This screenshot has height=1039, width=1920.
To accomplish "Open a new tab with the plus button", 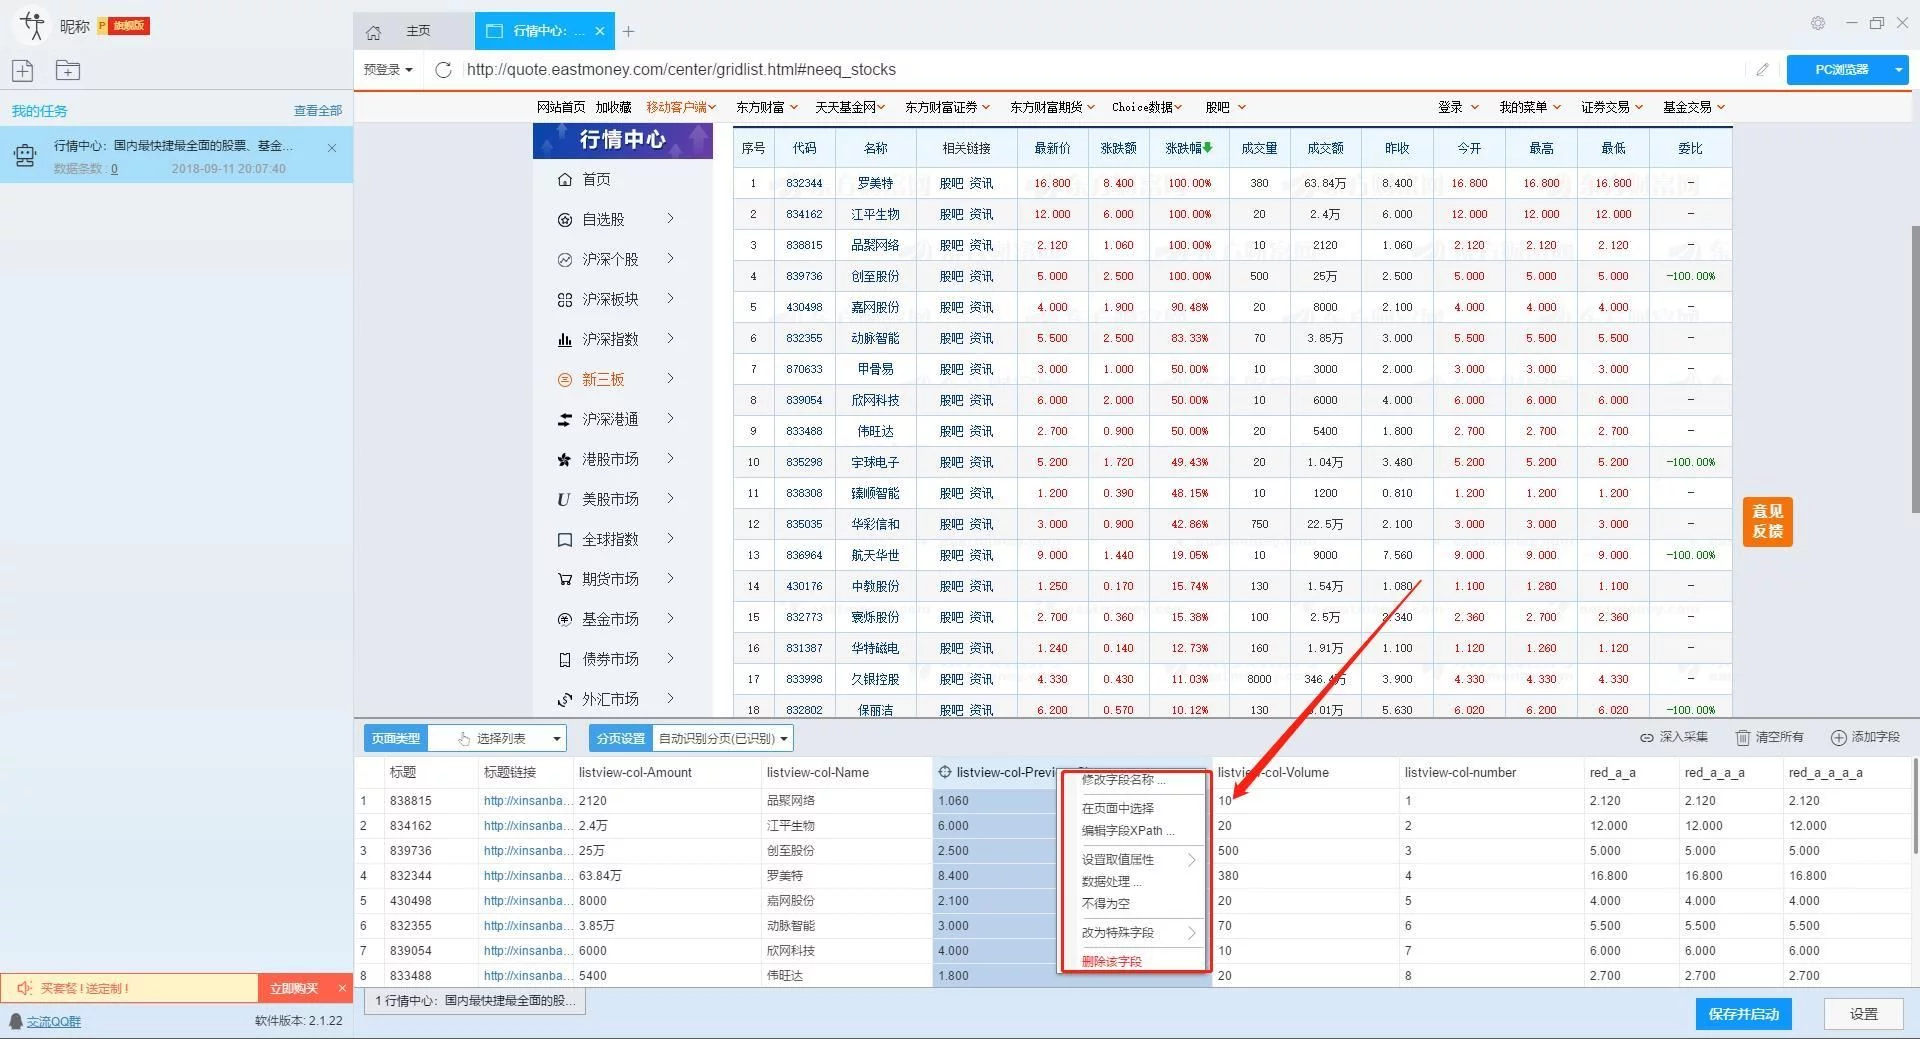I will [x=628, y=31].
